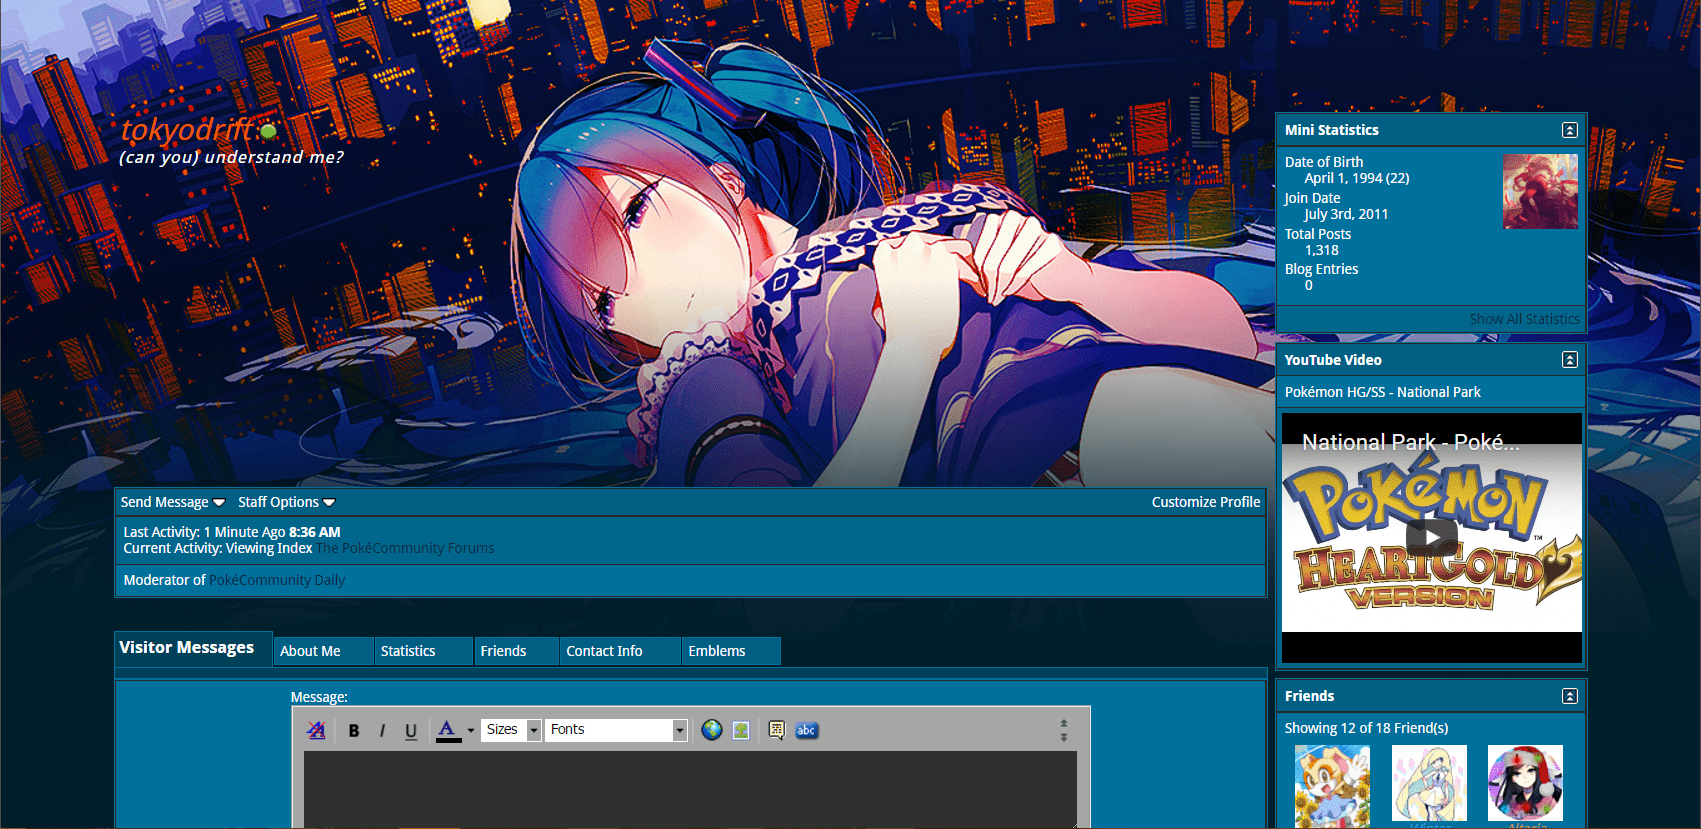Collapse the YouTube Video panel
The width and height of the screenshot is (1701, 829).
[x=1570, y=360]
